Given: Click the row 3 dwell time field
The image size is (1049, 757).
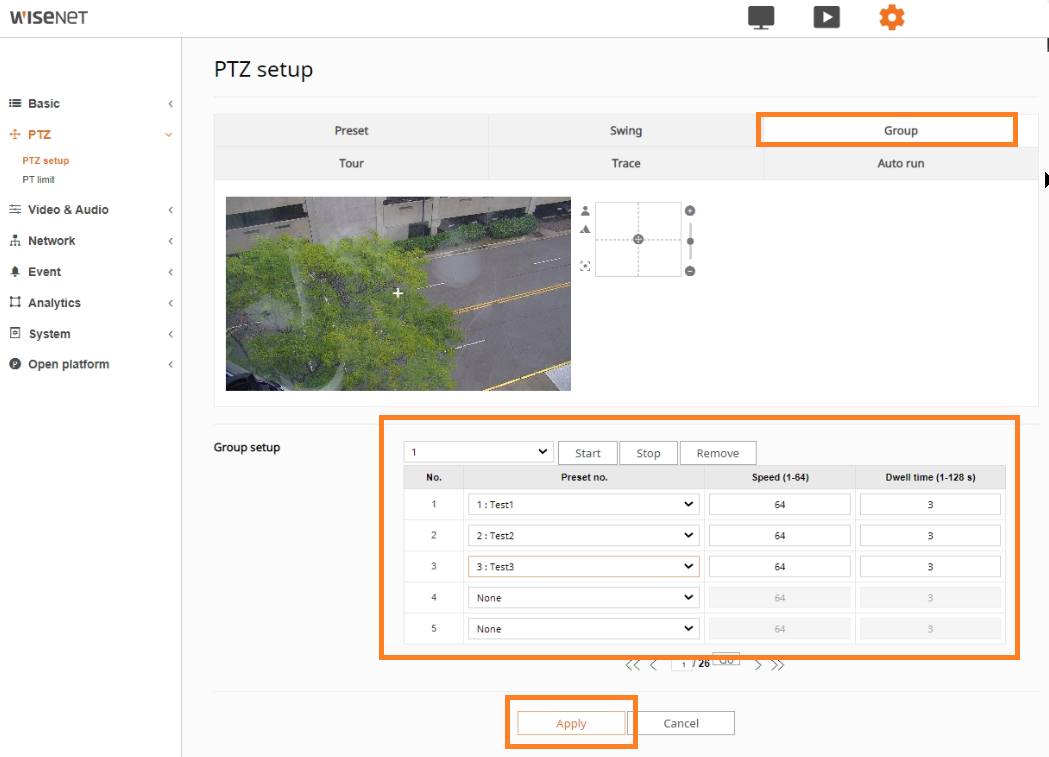Looking at the screenshot, I should tap(930, 566).
